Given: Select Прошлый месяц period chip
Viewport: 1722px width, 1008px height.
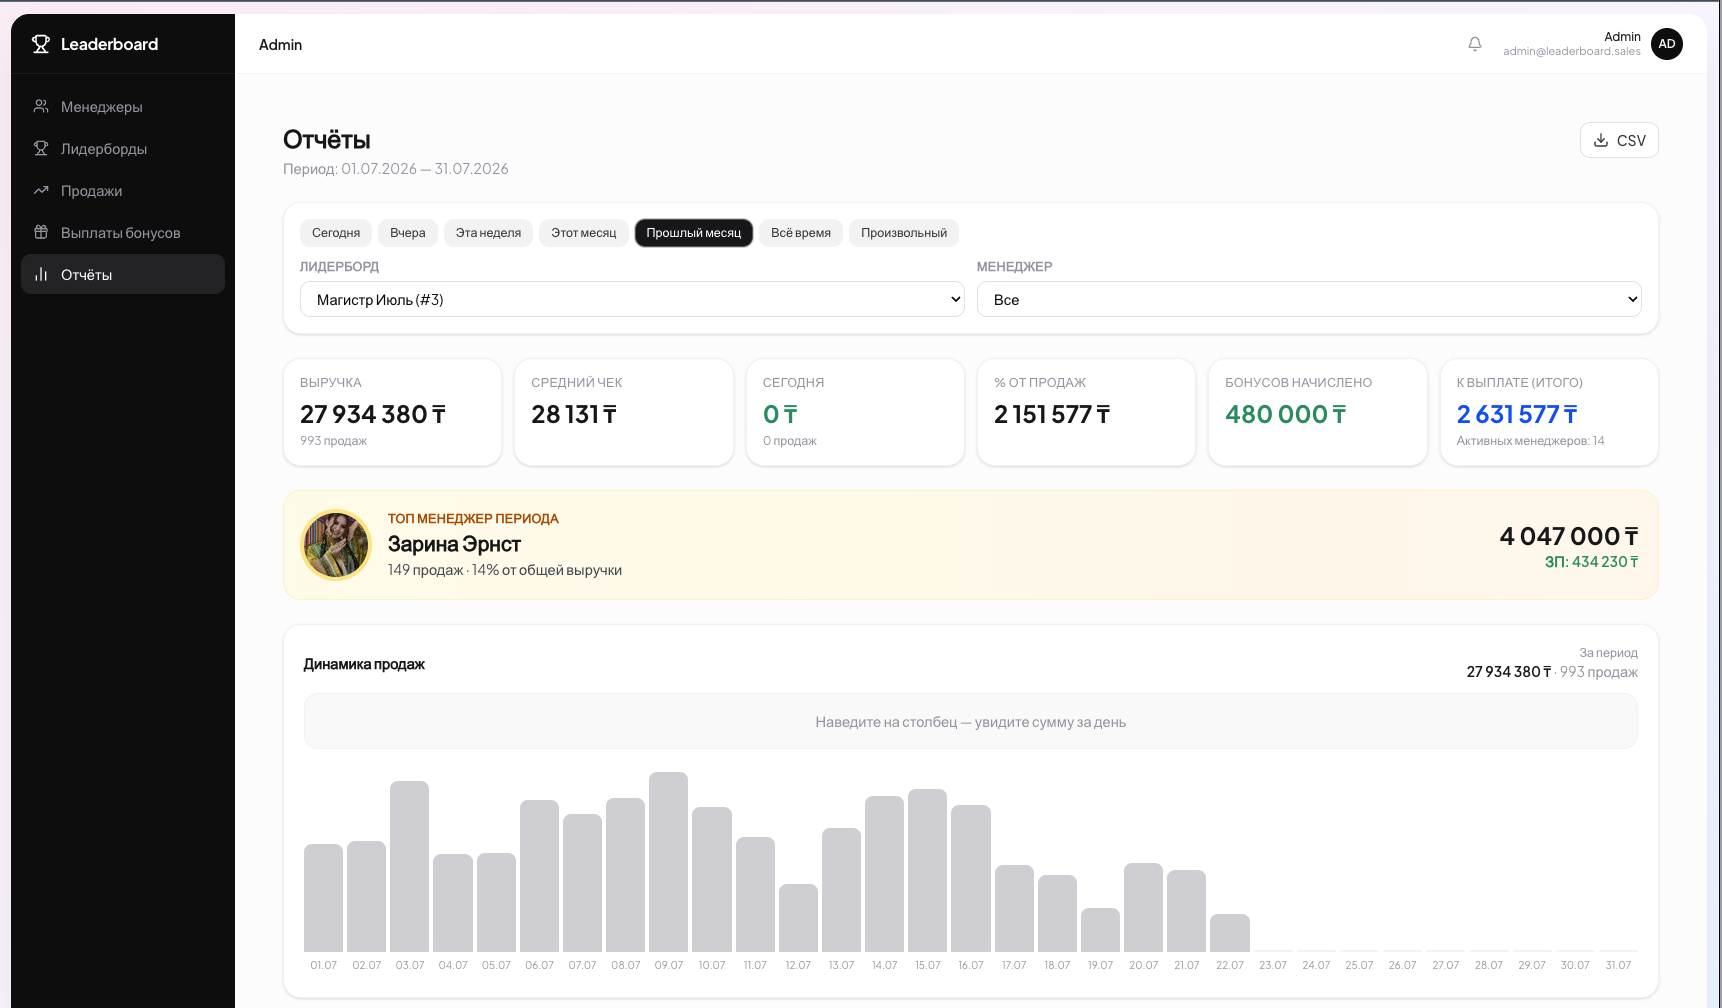Looking at the screenshot, I should click(694, 233).
